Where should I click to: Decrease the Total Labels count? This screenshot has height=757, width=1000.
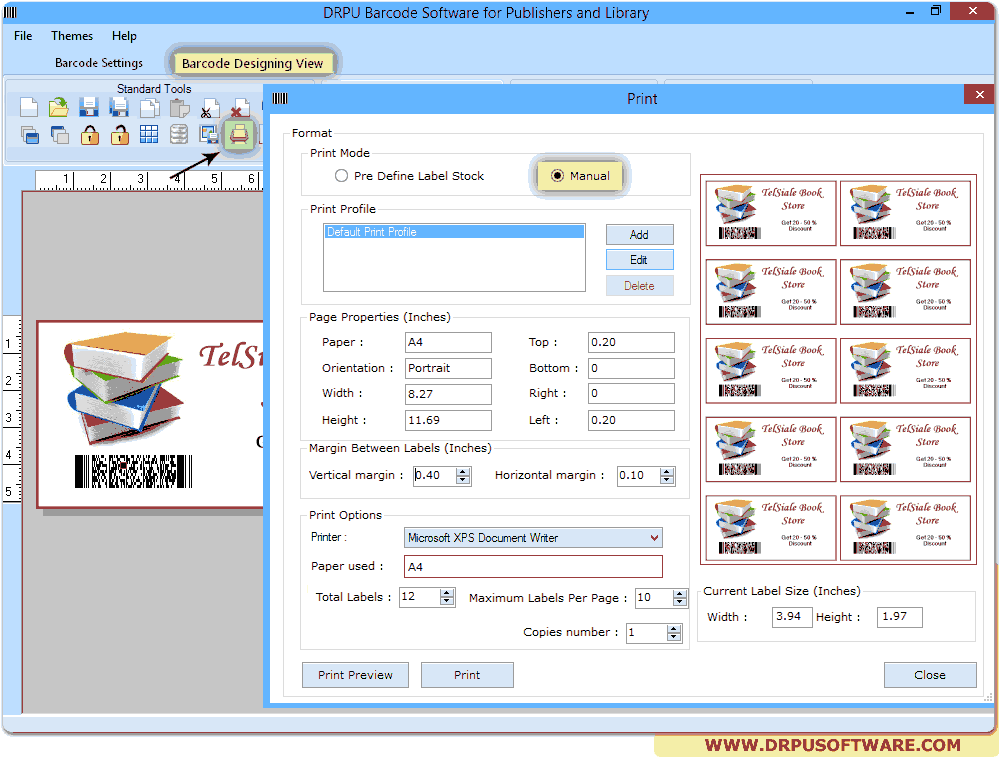tap(447, 601)
